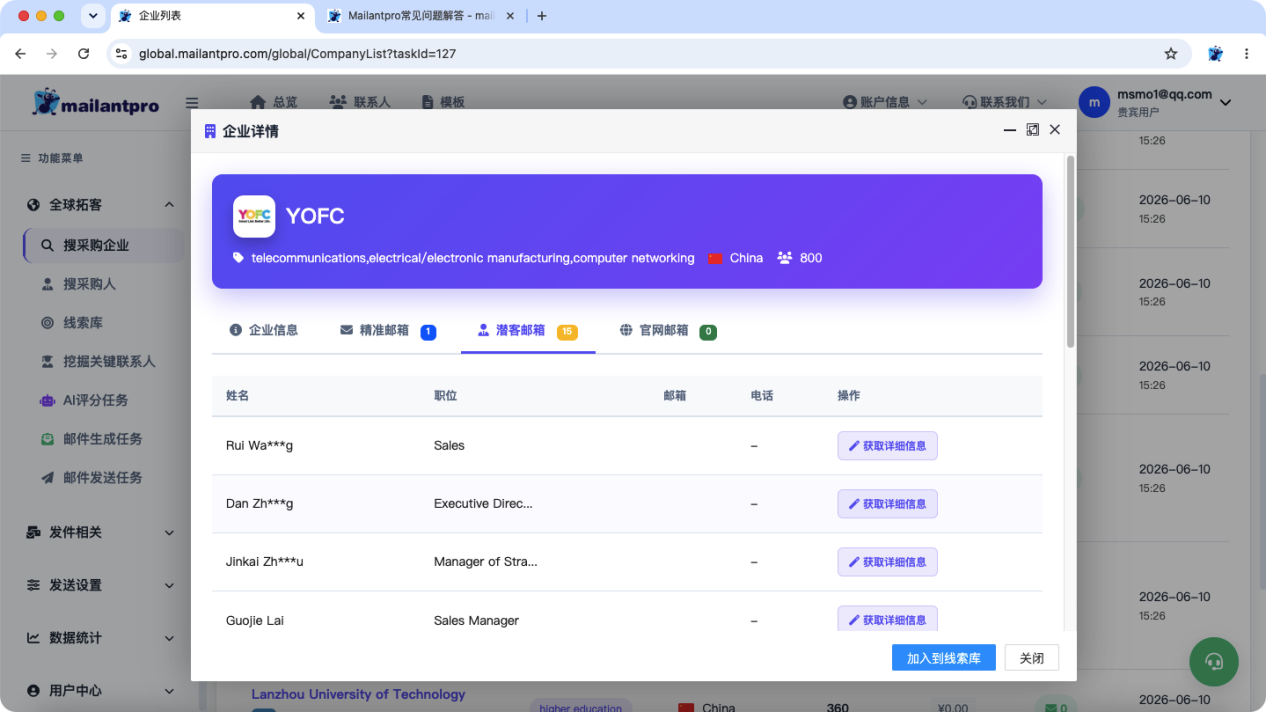Click 获取详细信息 for Rui Wa***g
Image resolution: width=1266 pixels, height=712 pixels.
(x=887, y=446)
